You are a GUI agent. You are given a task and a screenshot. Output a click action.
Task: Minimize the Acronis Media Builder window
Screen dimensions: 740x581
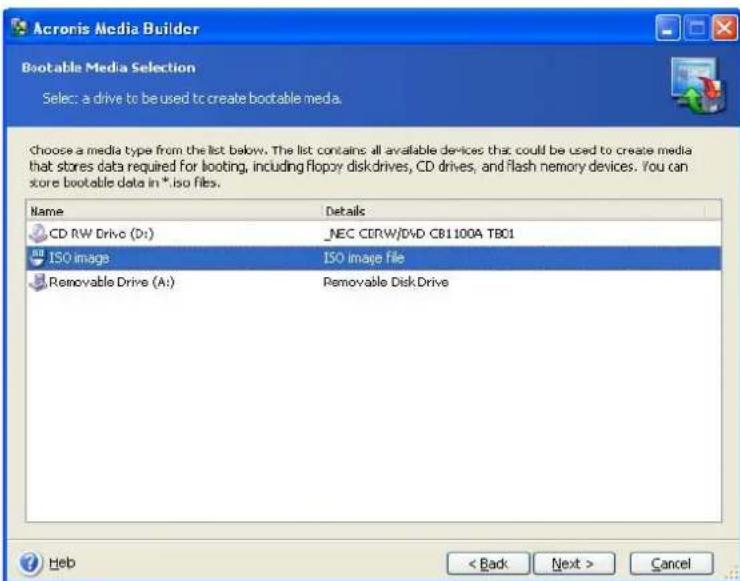(668, 28)
